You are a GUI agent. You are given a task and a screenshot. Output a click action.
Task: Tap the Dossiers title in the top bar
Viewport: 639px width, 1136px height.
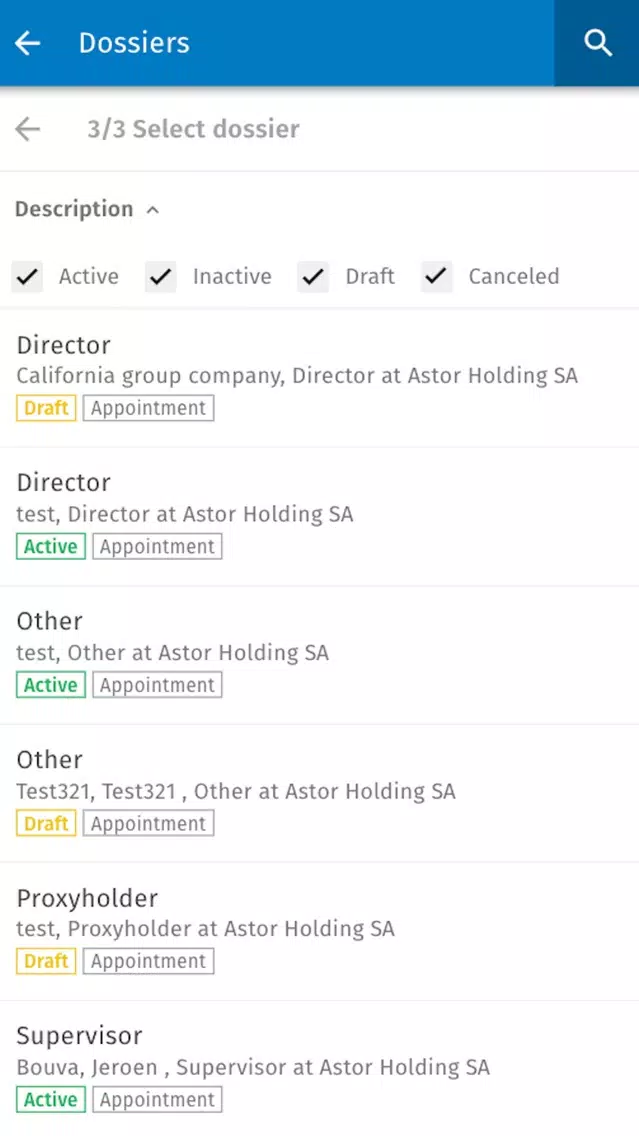(x=134, y=43)
